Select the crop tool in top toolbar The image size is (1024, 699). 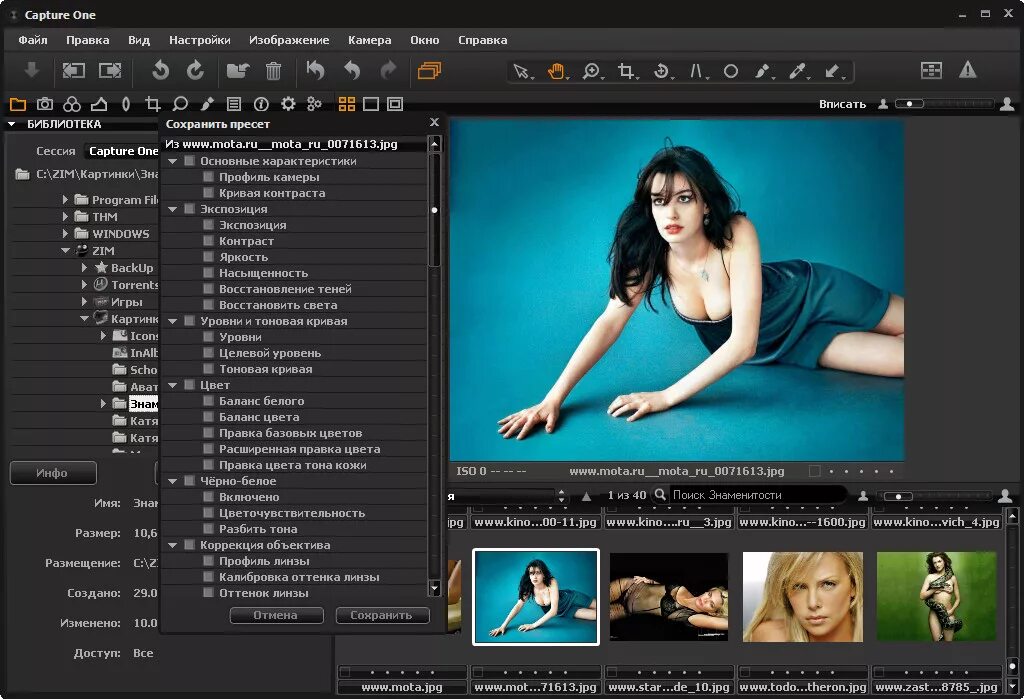tap(626, 71)
